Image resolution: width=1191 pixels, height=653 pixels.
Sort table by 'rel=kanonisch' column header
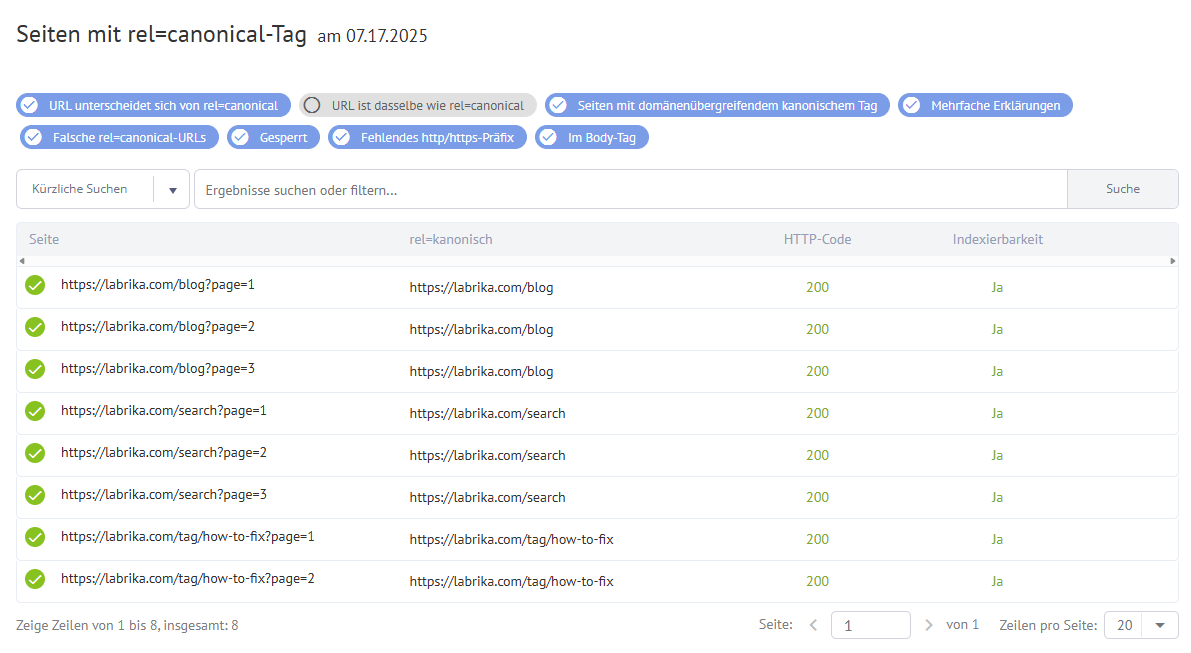tap(450, 239)
